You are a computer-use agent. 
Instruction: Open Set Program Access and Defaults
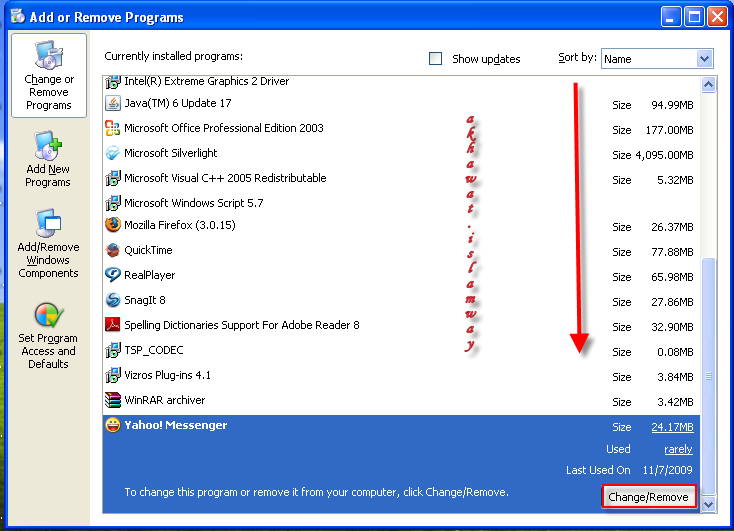tap(48, 336)
